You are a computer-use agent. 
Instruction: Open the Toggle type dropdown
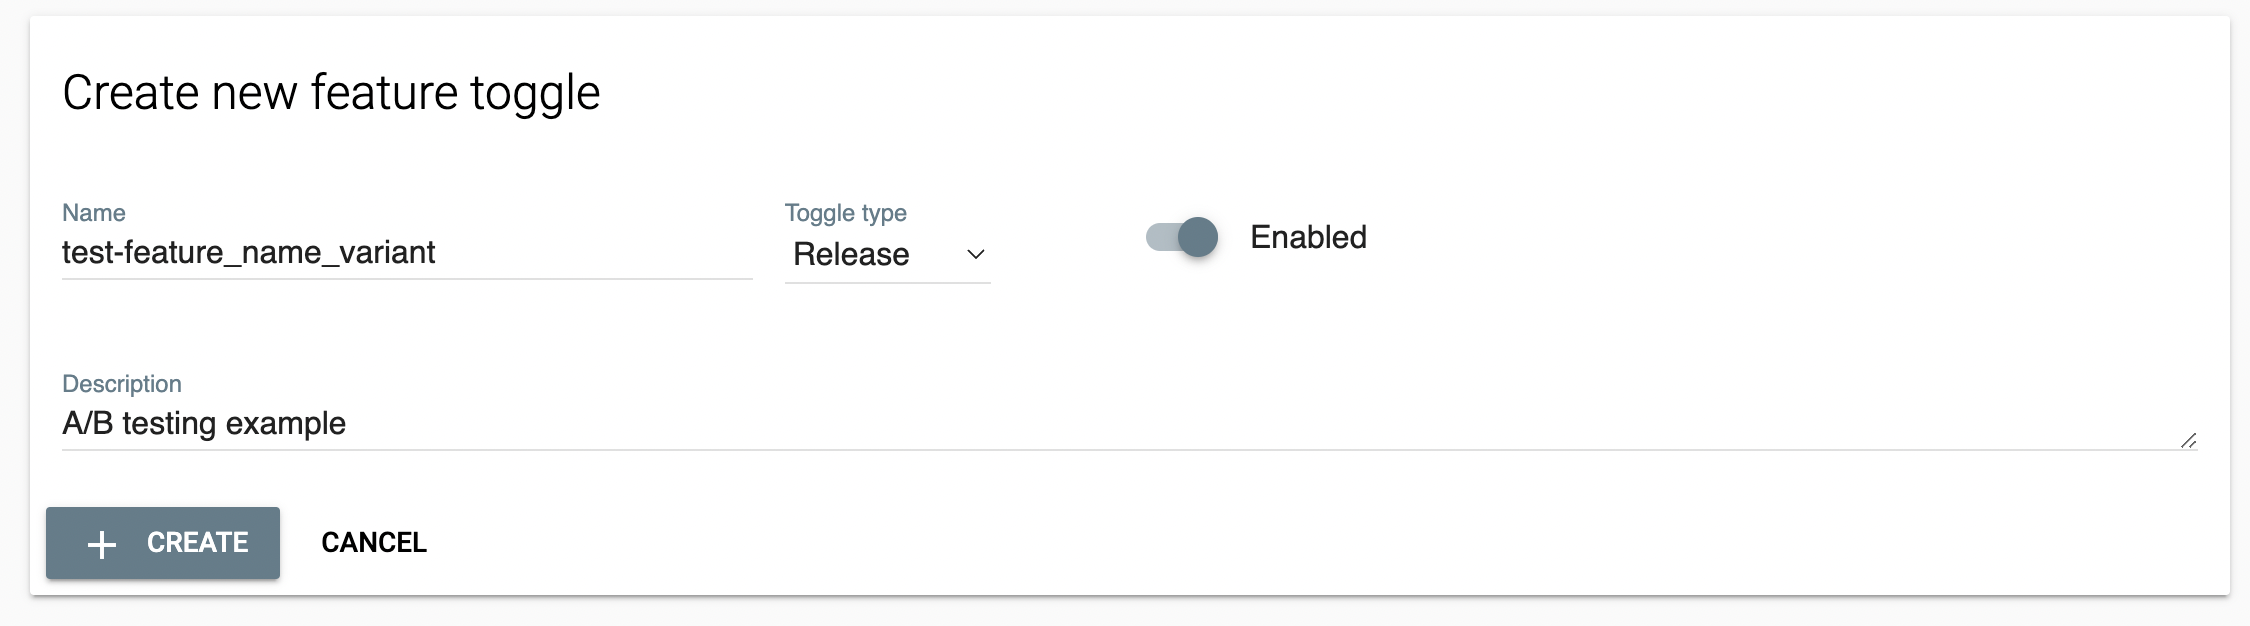[887, 254]
